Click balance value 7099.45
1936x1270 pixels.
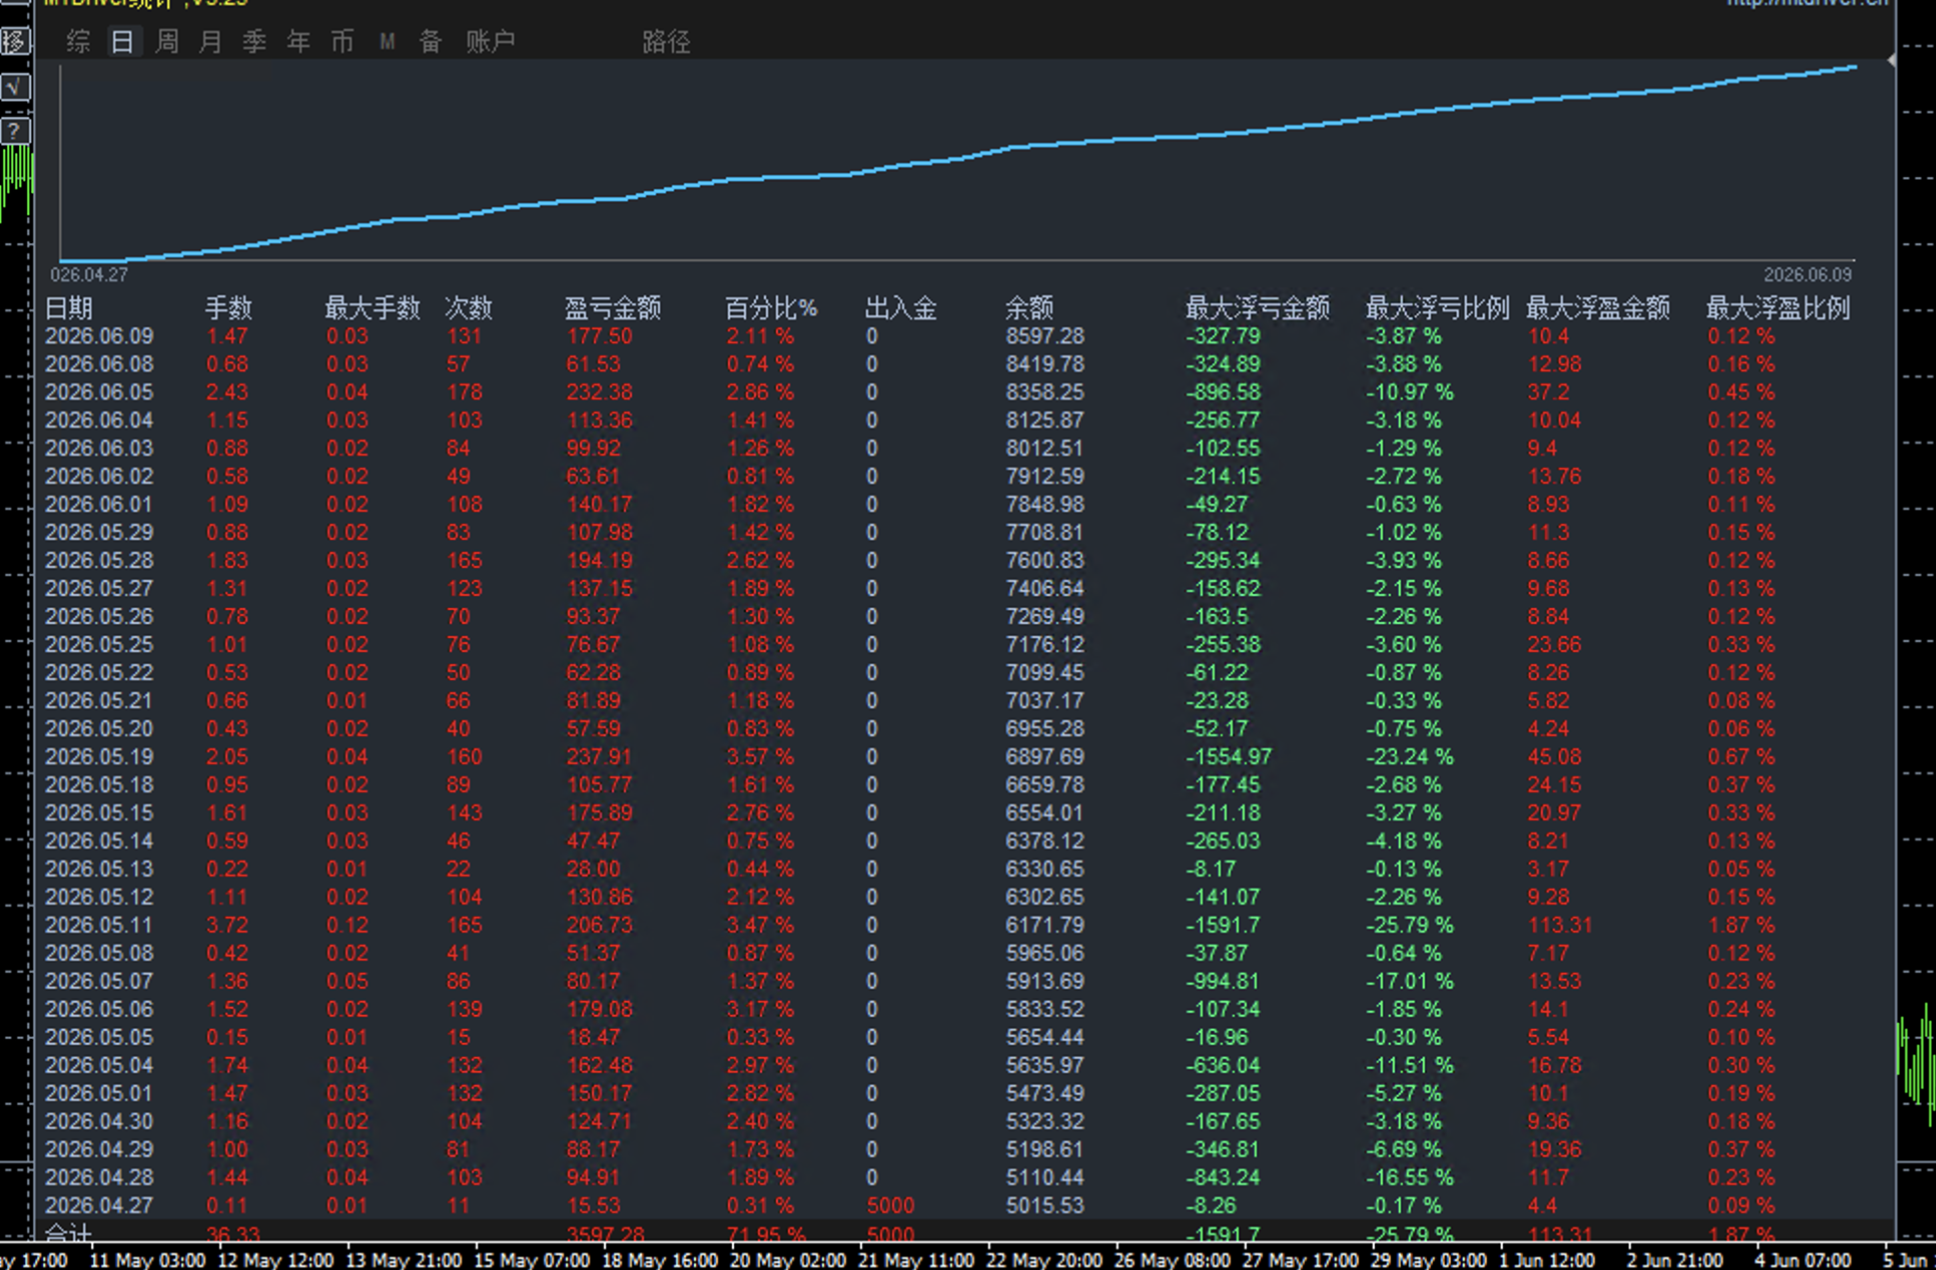tap(1045, 673)
